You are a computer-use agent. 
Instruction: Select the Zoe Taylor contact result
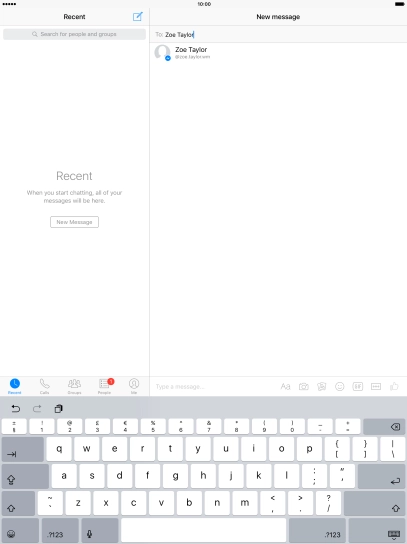point(278,53)
